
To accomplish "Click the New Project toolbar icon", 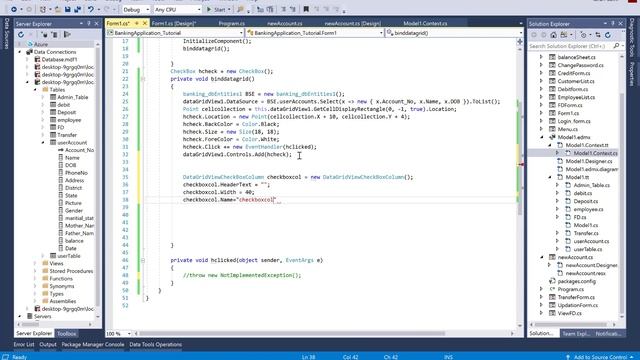I will point(43,9).
